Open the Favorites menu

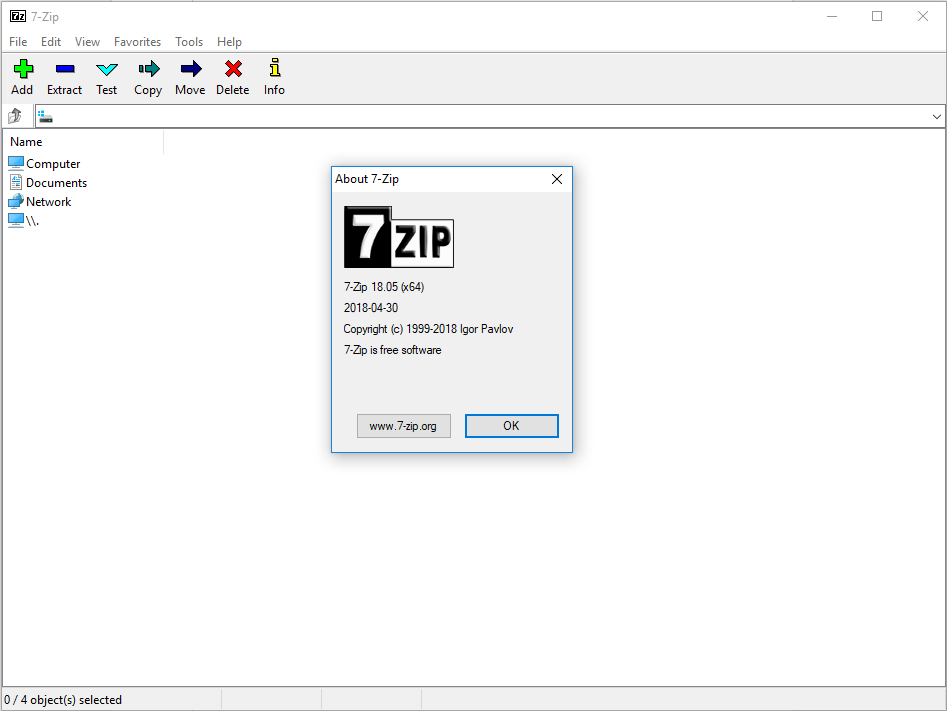pyautogui.click(x=138, y=42)
